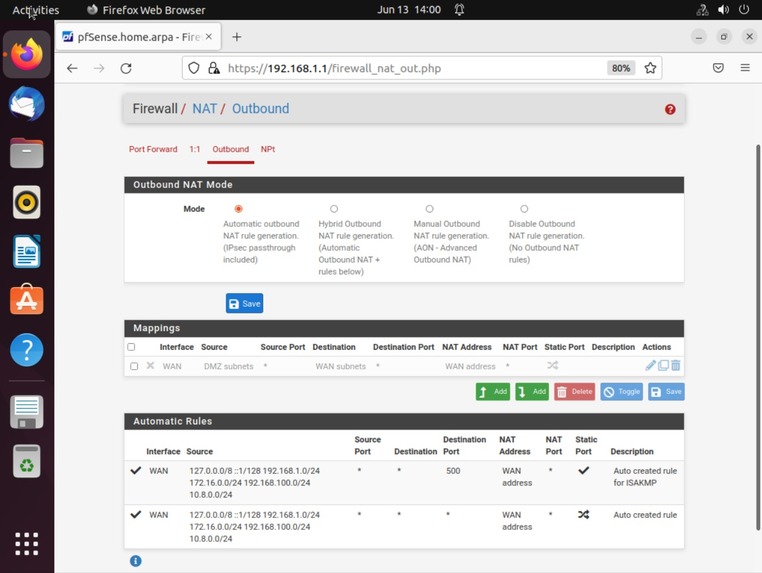Viewport: 762px width, 573px height.
Task: Switch to the NPt tab
Action: [x=268, y=149]
